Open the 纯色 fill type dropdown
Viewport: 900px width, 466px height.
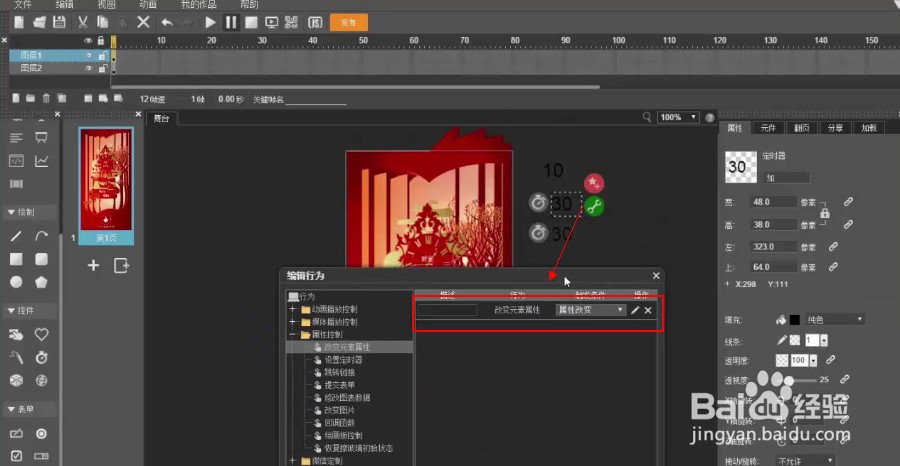pos(835,320)
